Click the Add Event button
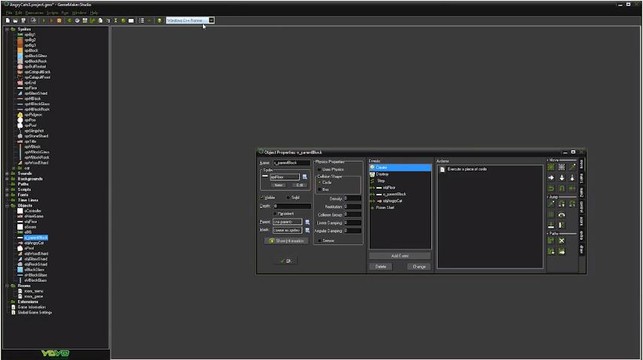The width and height of the screenshot is (643, 360). (x=400, y=256)
